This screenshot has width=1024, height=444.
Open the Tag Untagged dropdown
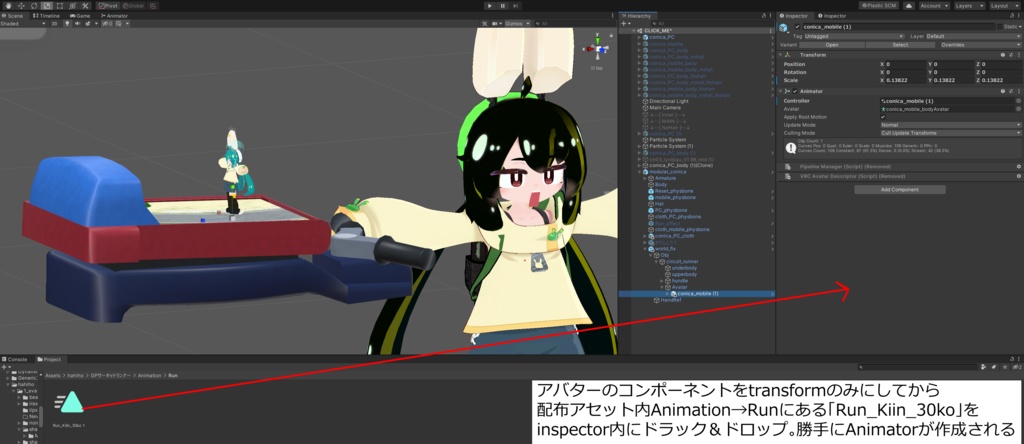coord(854,37)
